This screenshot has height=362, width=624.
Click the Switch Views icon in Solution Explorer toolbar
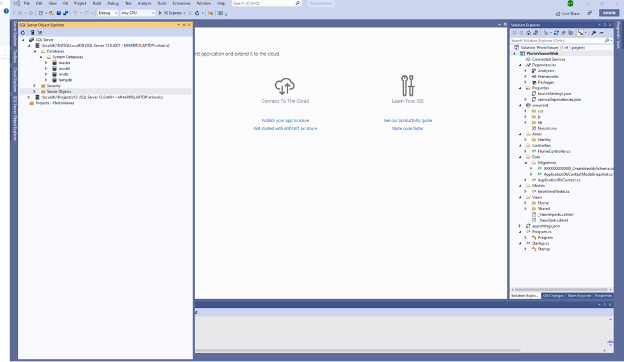tap(535, 33)
